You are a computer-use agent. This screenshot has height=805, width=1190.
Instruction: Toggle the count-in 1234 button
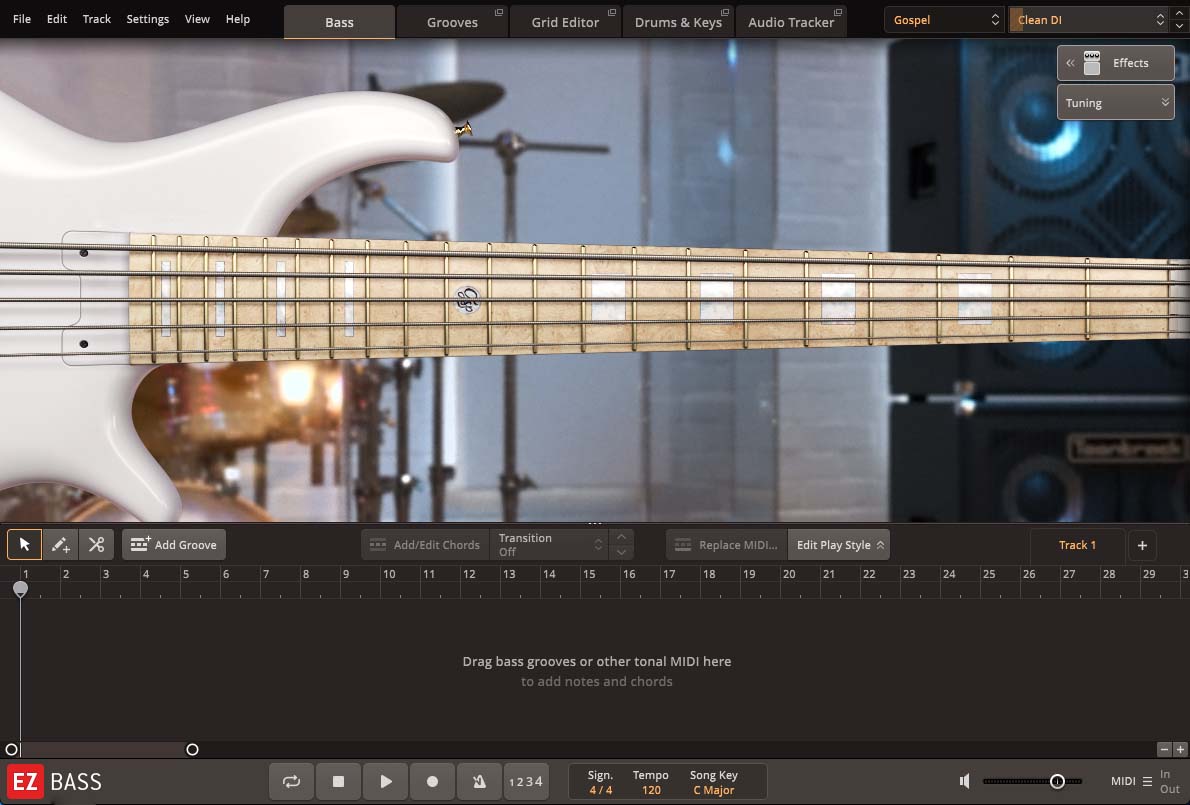(x=526, y=781)
